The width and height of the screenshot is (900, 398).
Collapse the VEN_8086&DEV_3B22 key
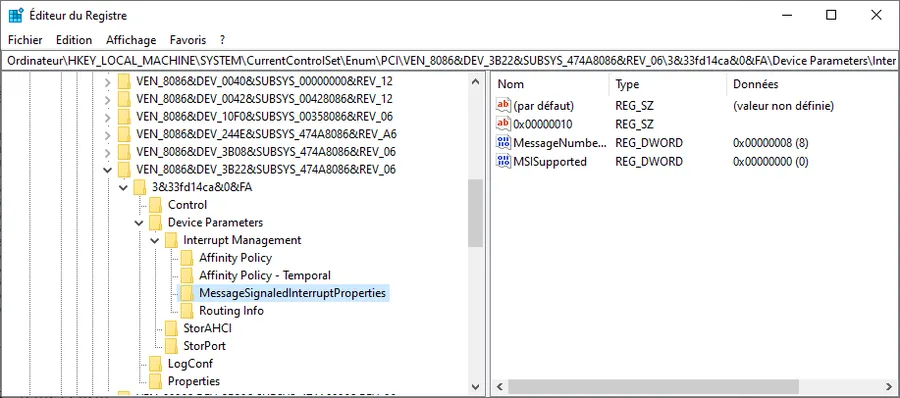click(107, 170)
